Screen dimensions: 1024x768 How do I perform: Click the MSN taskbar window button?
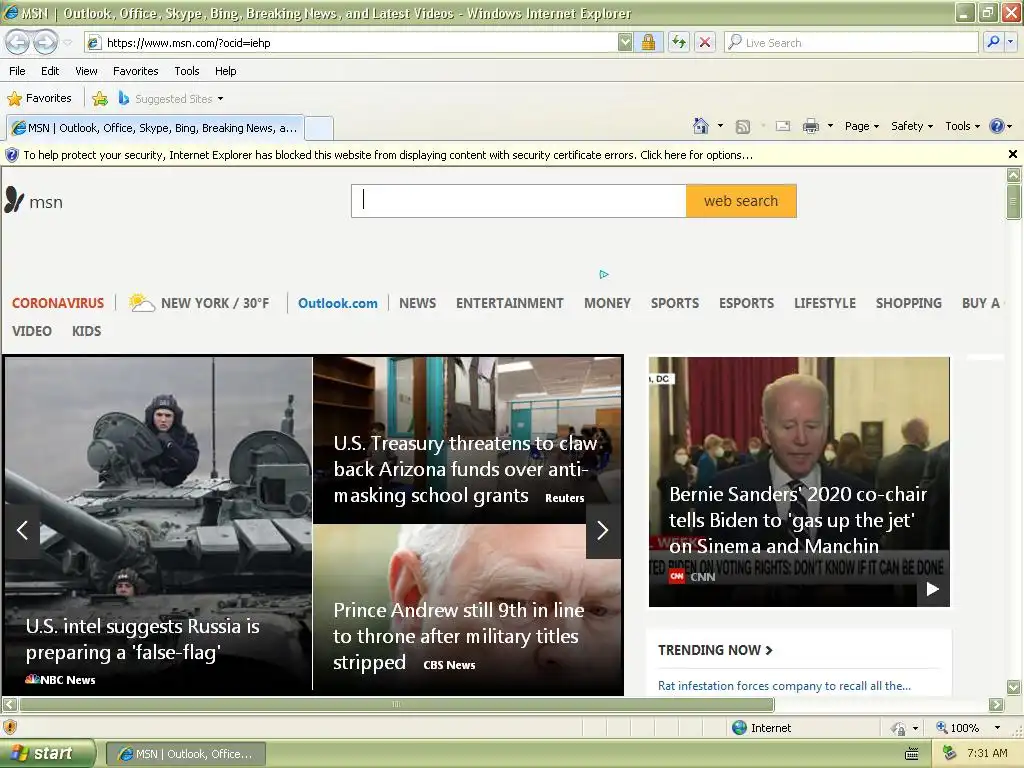click(186, 754)
